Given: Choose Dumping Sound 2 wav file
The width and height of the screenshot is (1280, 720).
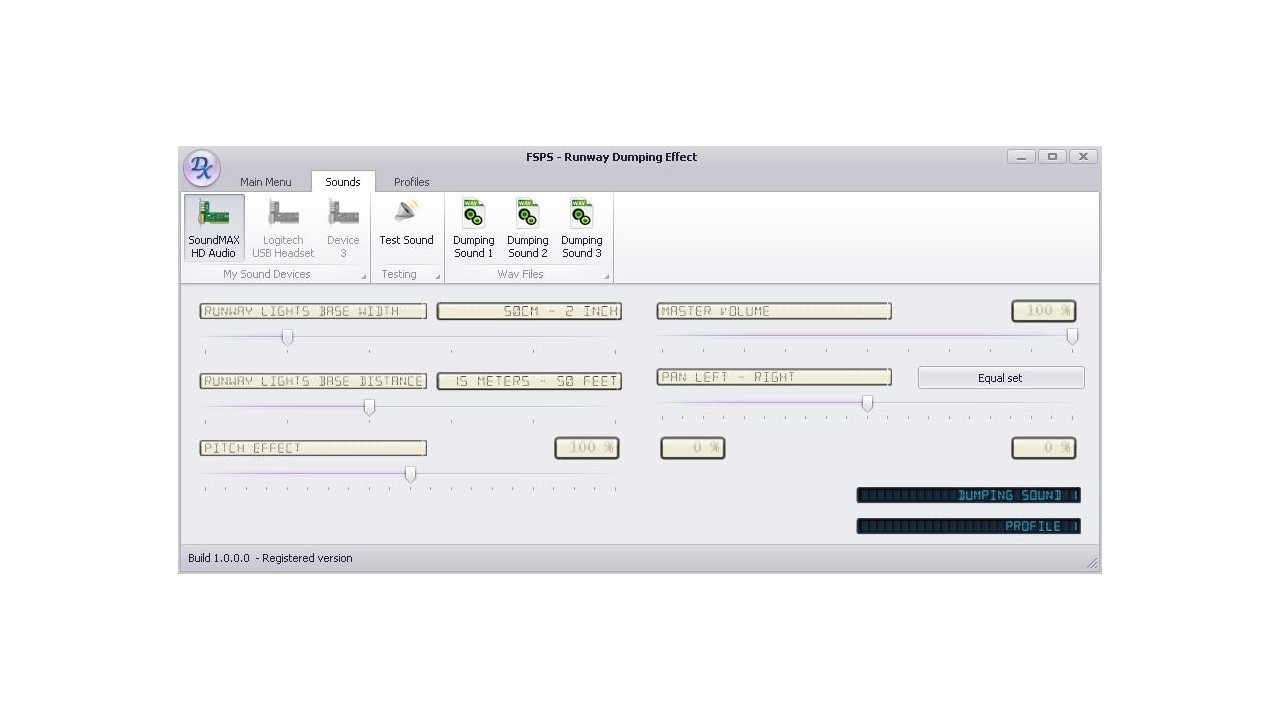Looking at the screenshot, I should 528,229.
